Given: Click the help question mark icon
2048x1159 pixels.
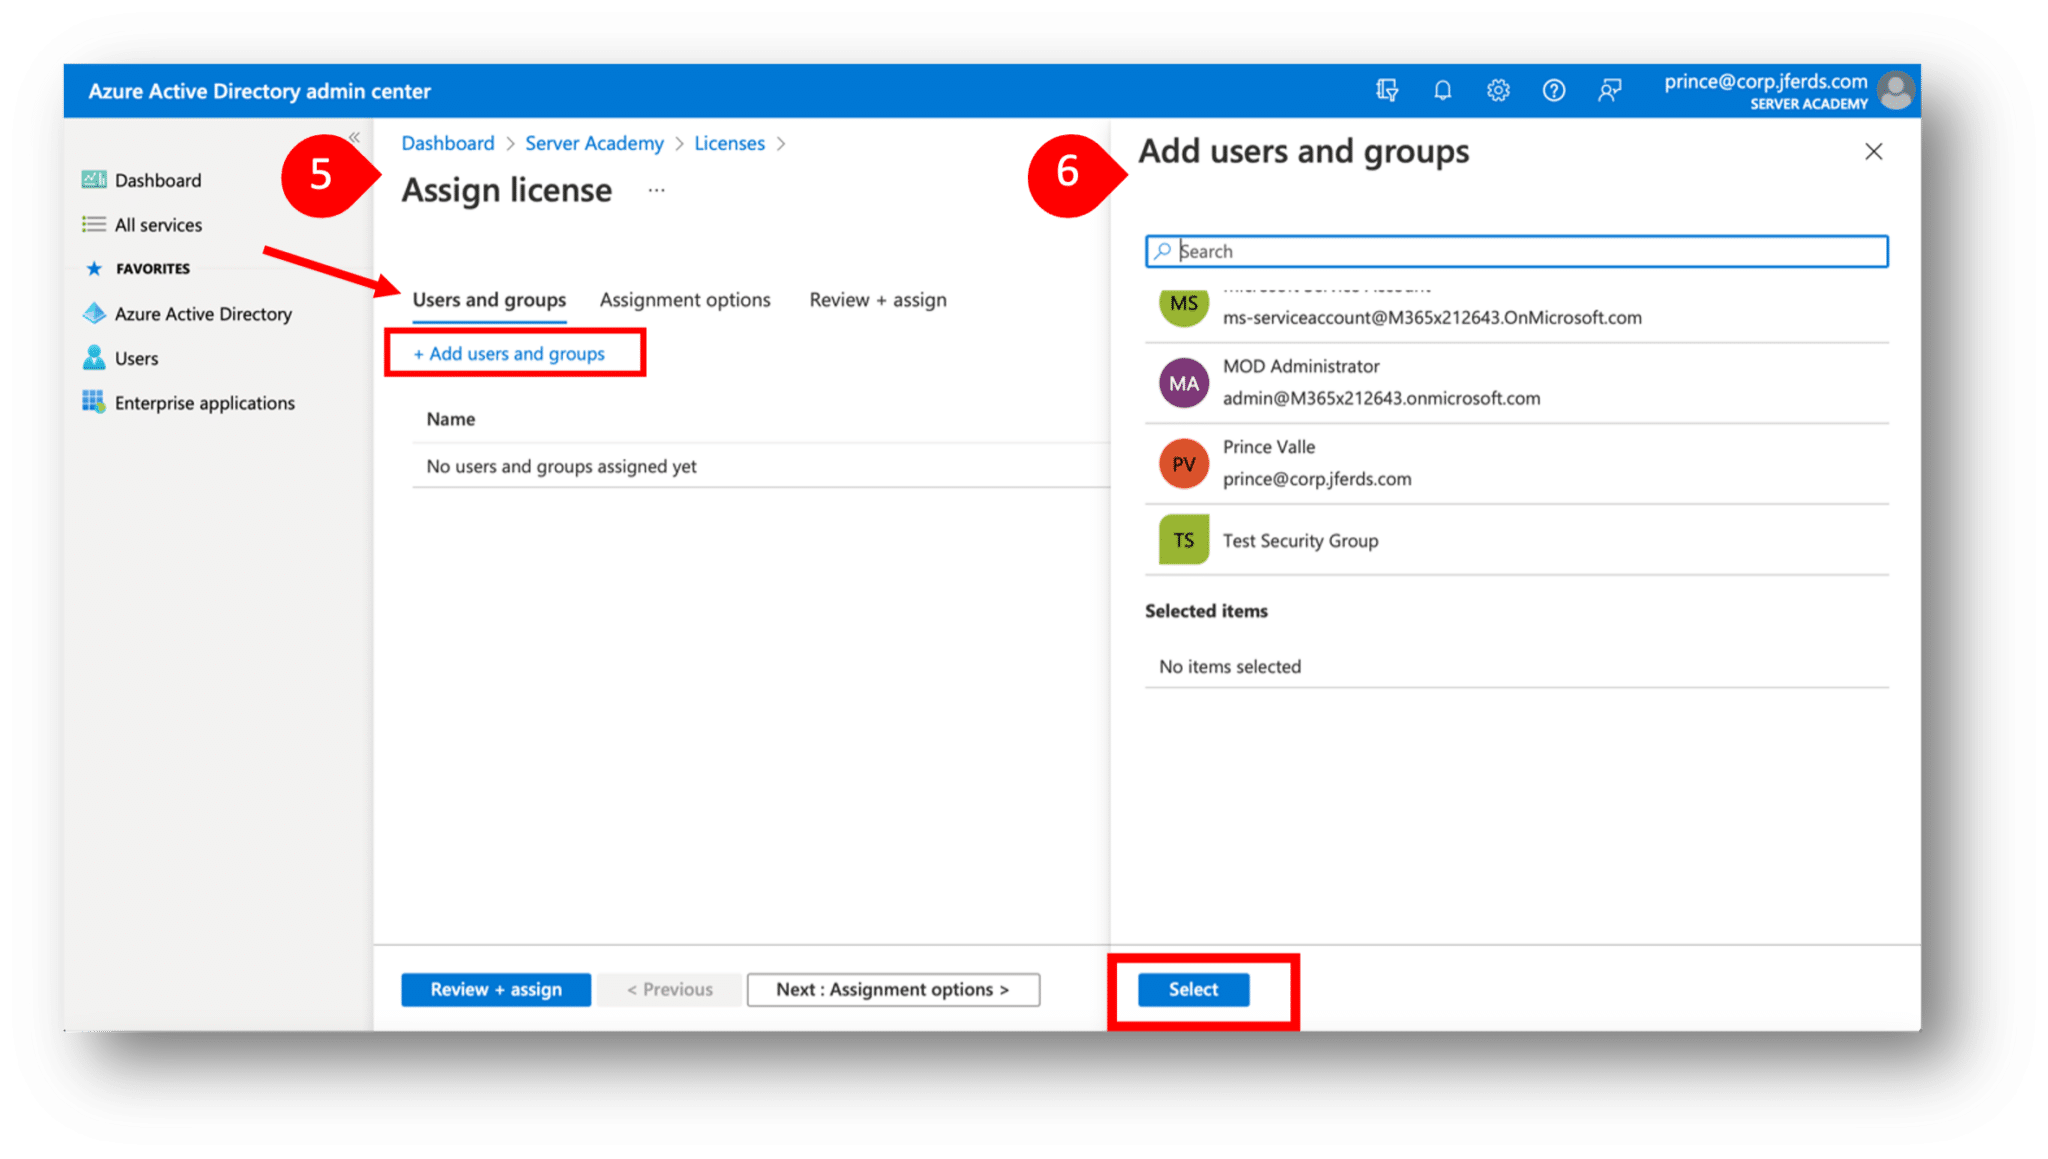Looking at the screenshot, I should pyautogui.click(x=1553, y=91).
